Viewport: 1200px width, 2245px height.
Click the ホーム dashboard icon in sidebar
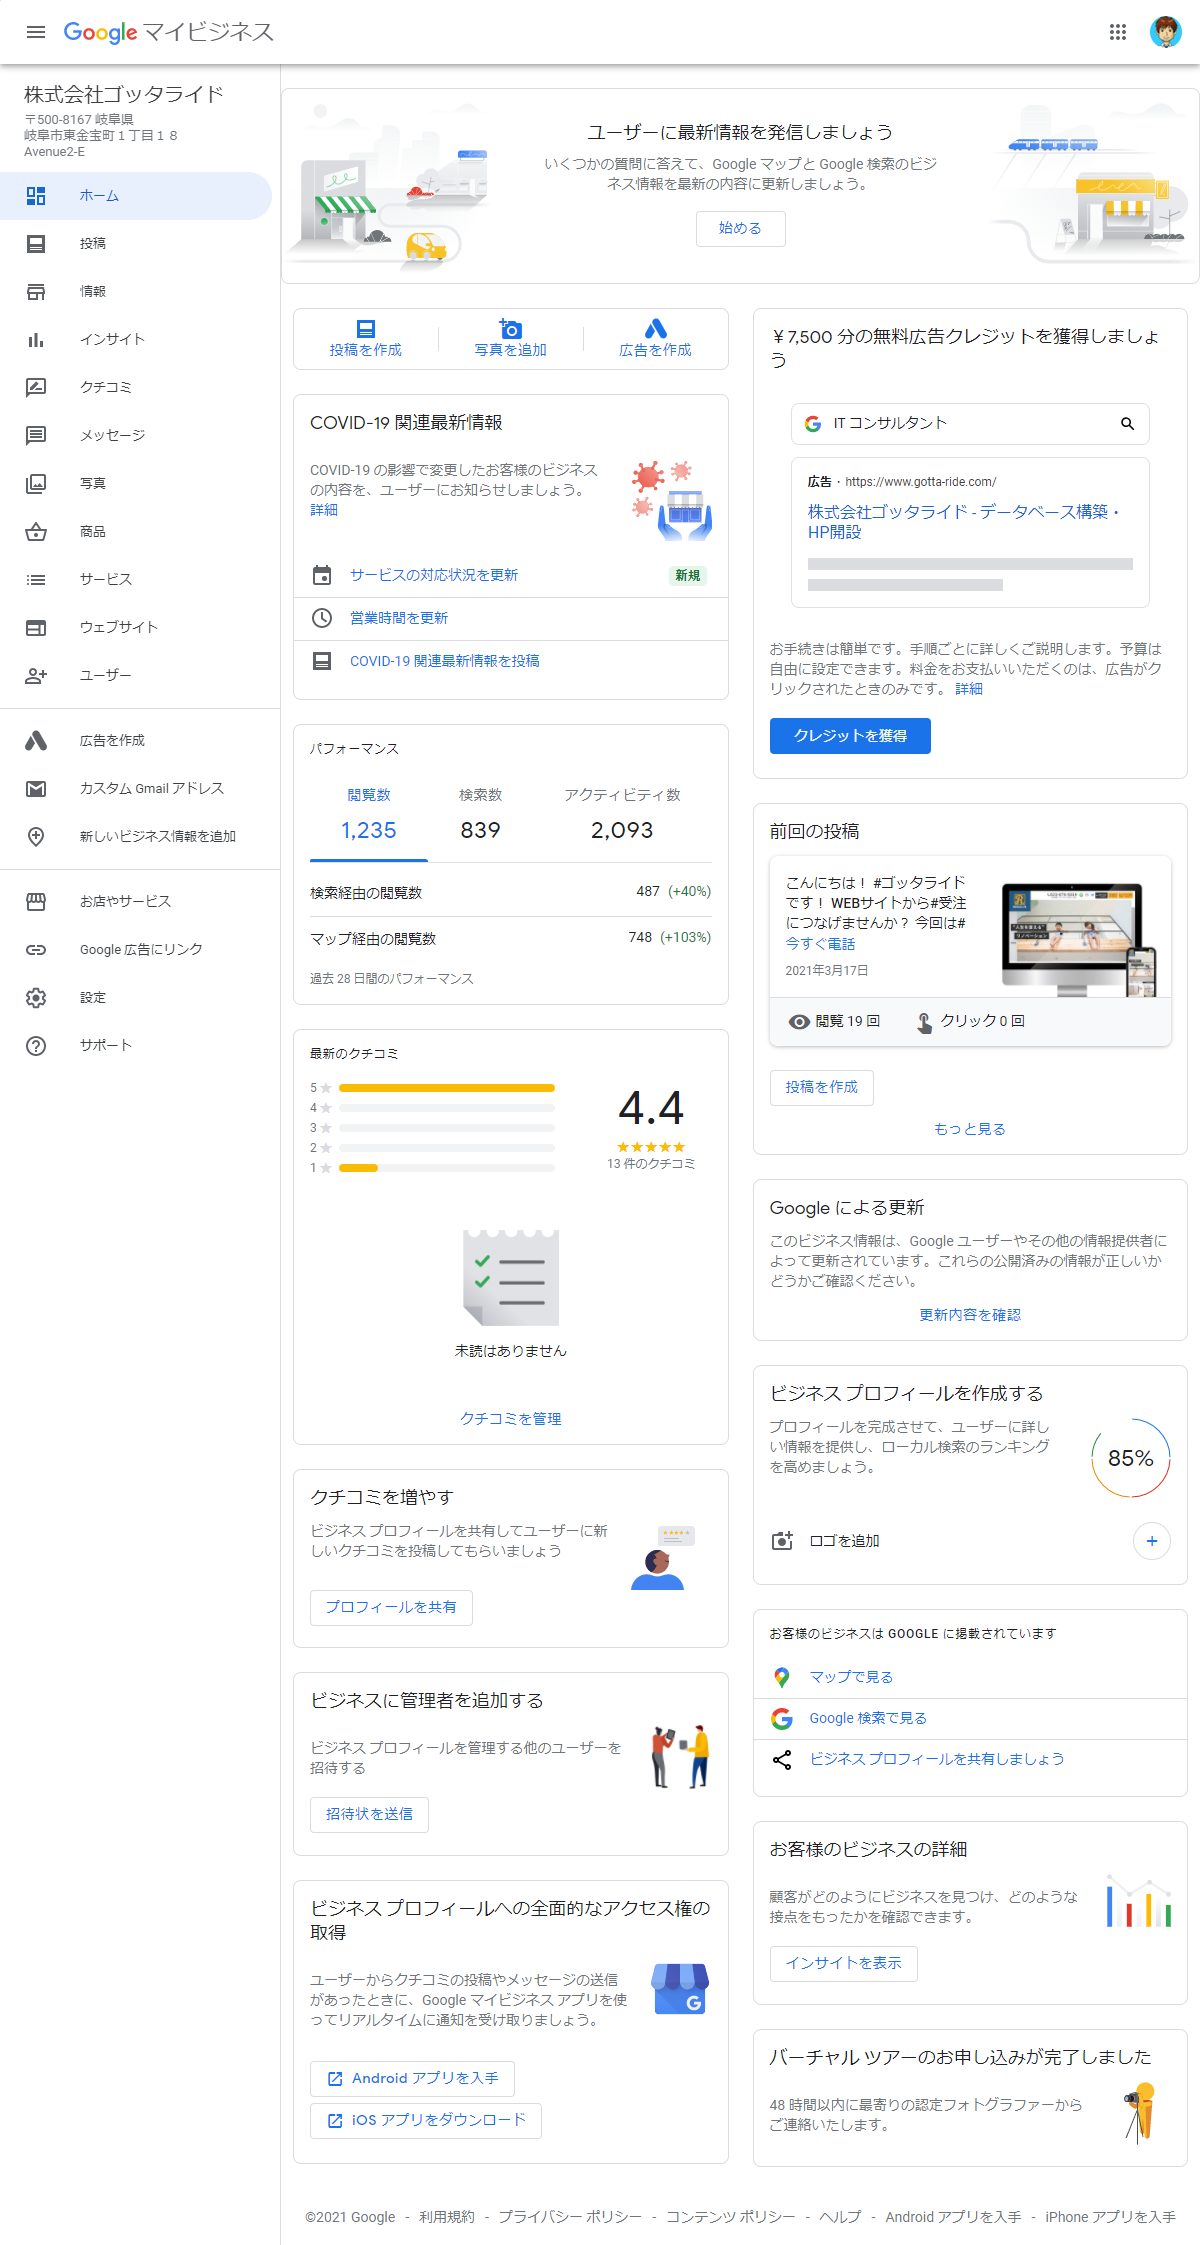click(36, 196)
